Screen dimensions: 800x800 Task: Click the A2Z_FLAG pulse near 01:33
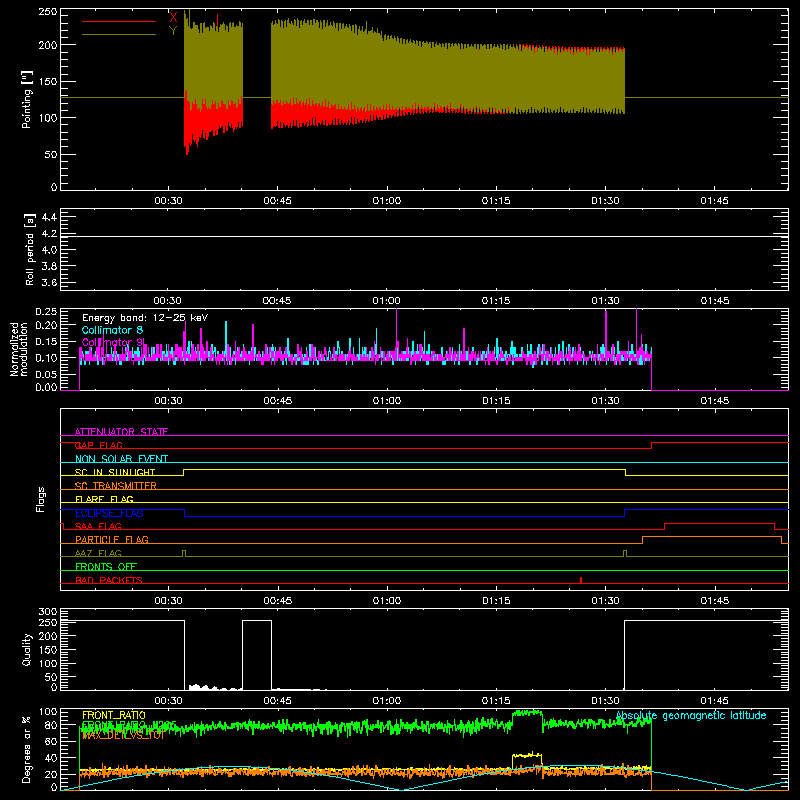625,553
